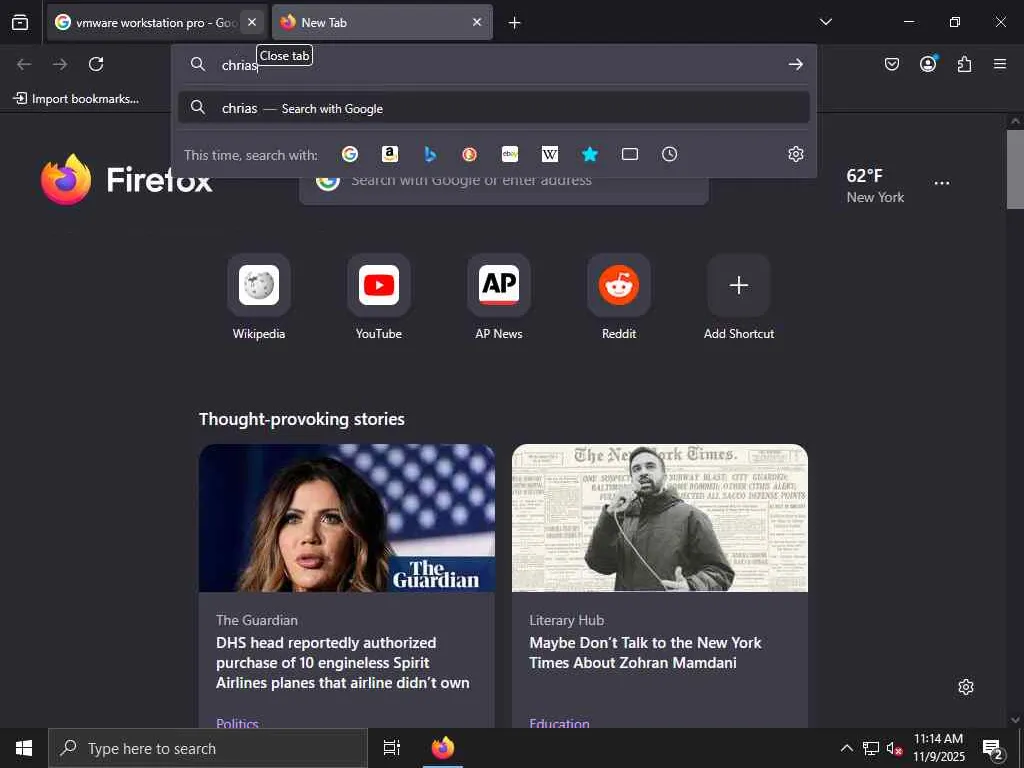Close the vmware workstation pro tab
The width and height of the screenshot is (1024, 768).
tap(252, 22)
